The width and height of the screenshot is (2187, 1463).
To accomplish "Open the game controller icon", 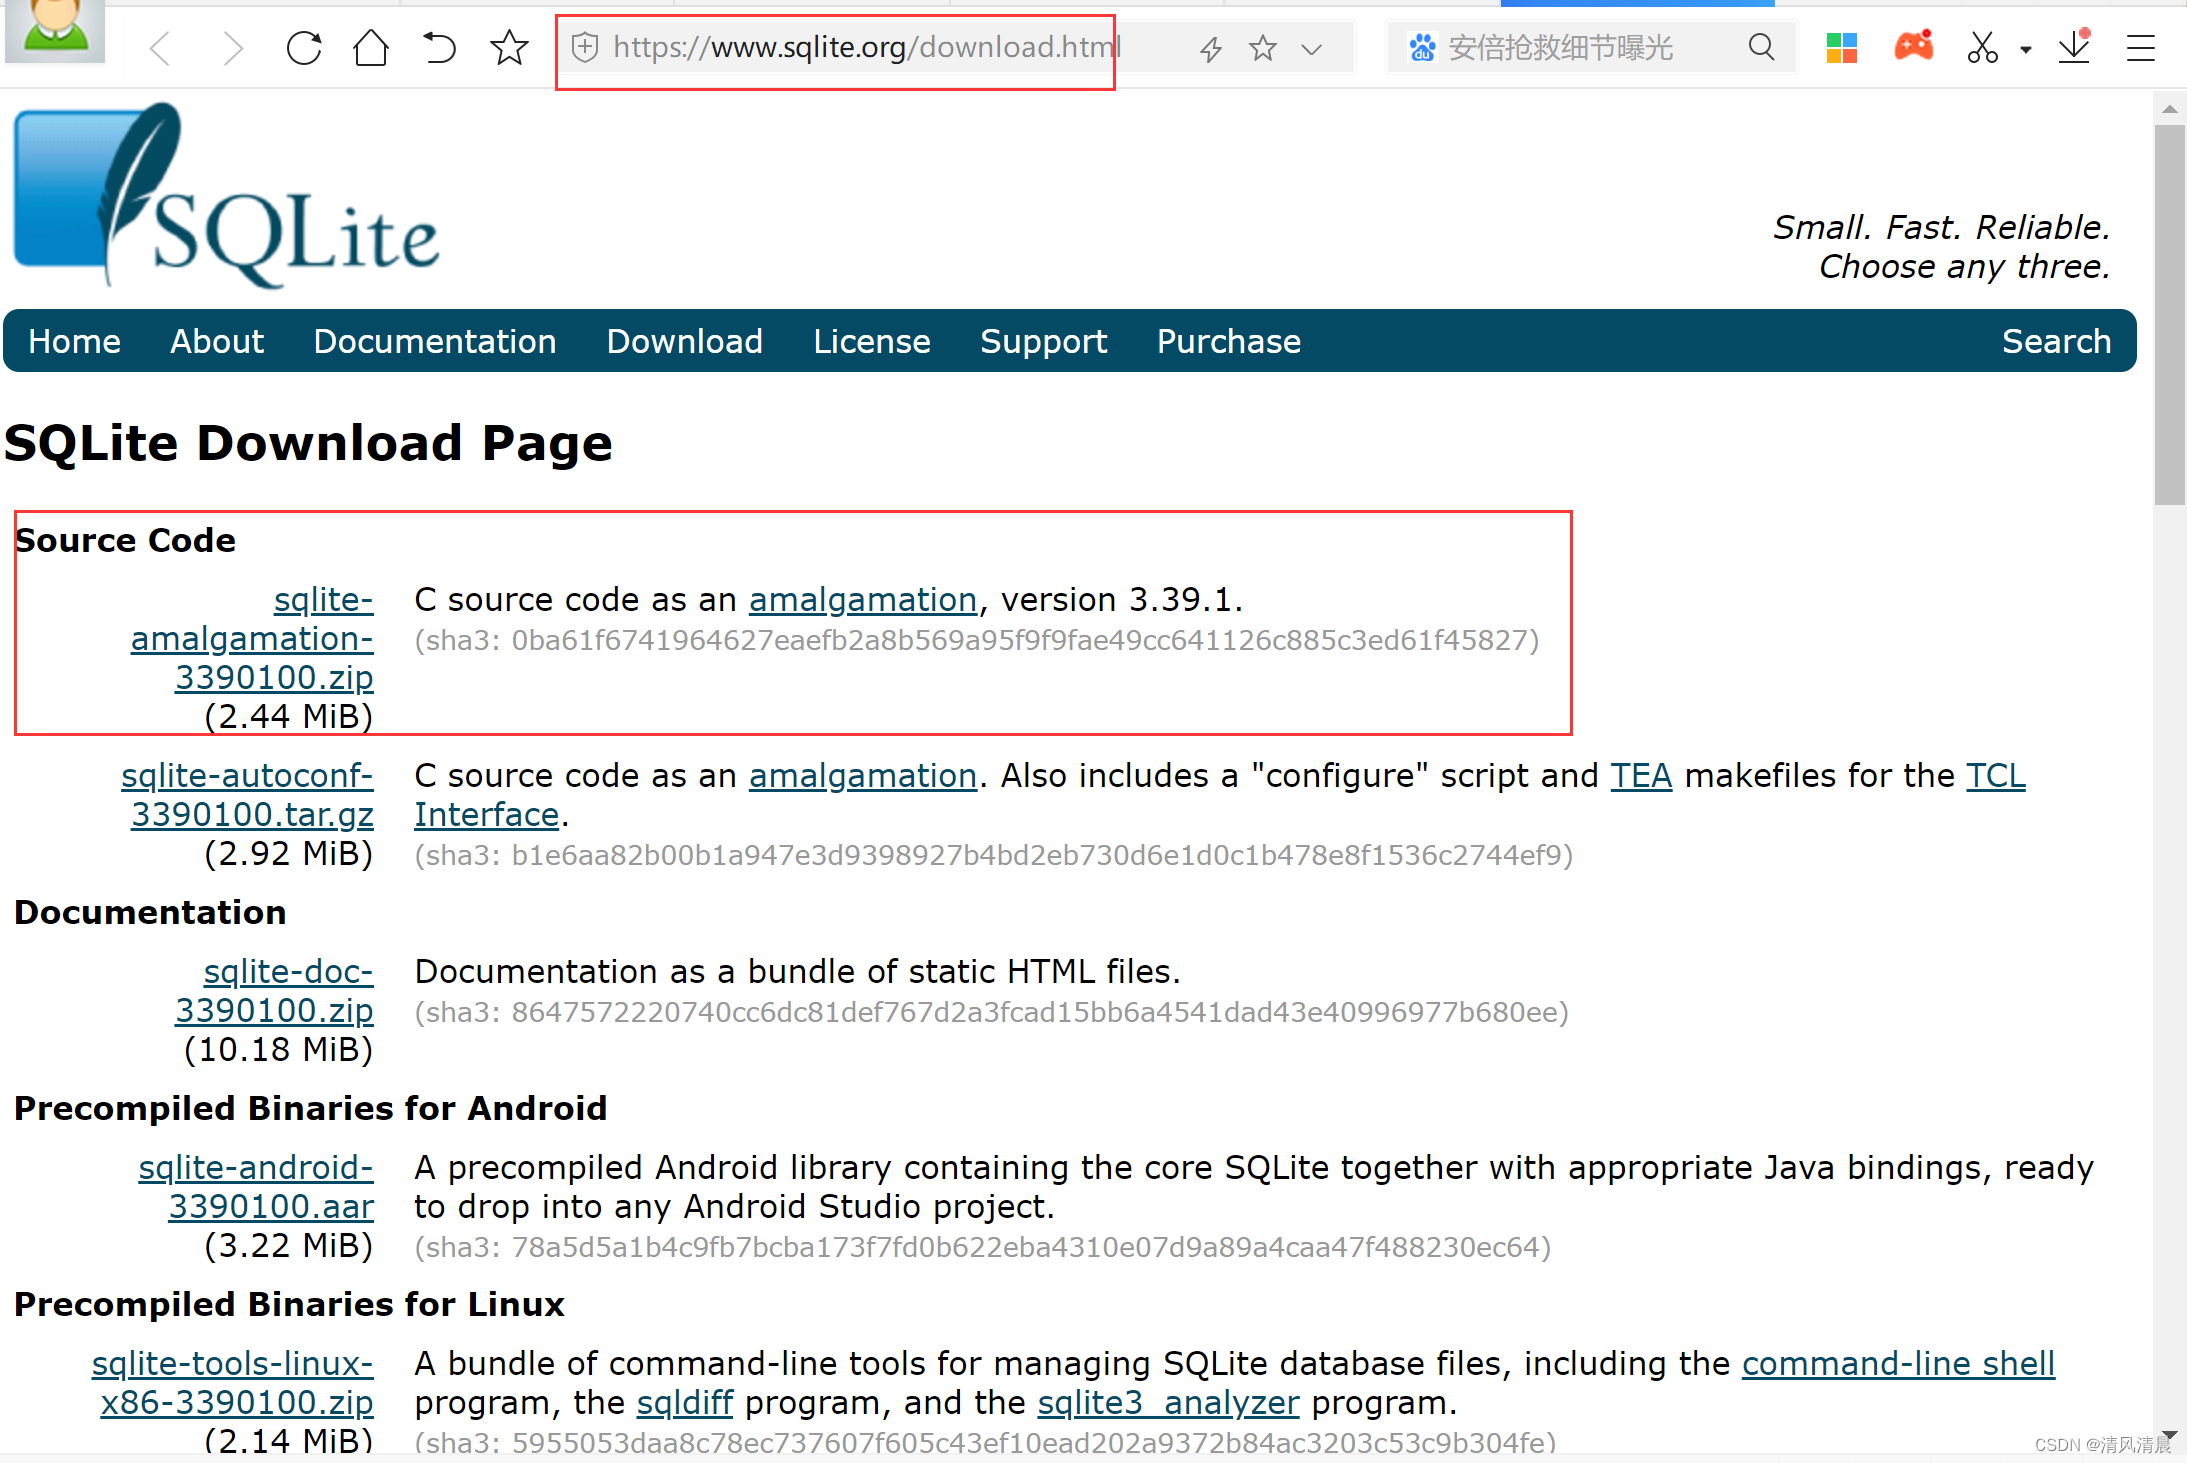I will pos(1913,47).
